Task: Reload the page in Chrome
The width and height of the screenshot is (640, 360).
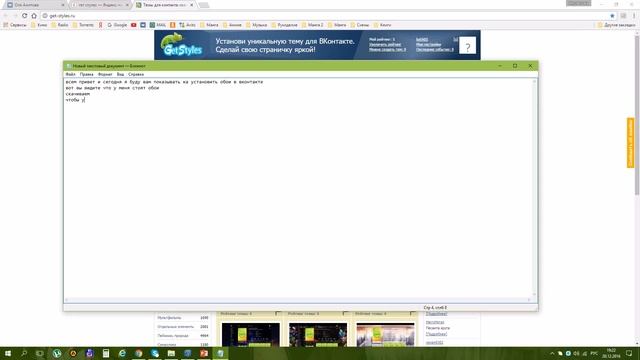Action: tap(24, 16)
